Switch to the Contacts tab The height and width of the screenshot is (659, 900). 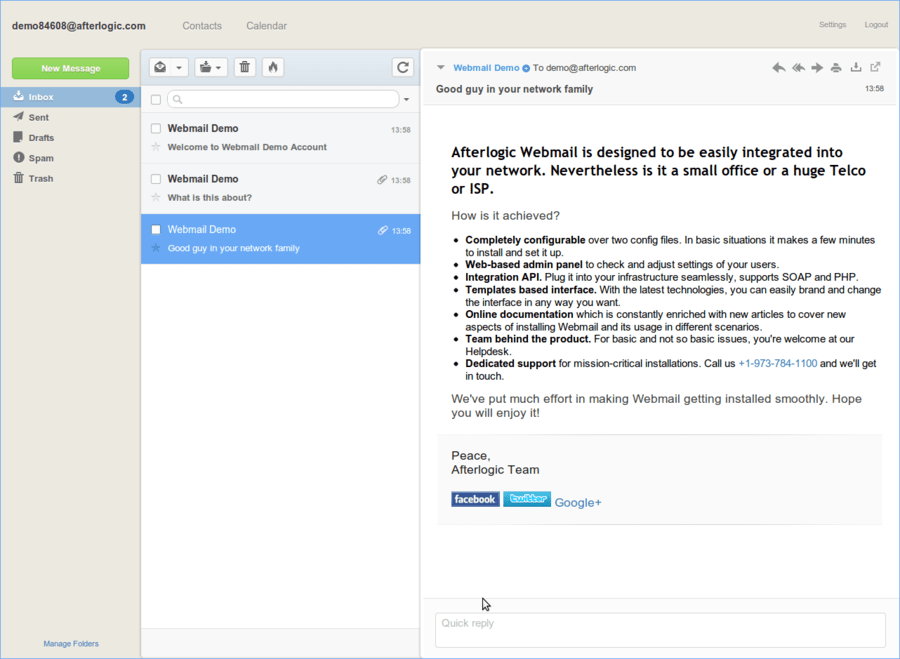click(202, 25)
